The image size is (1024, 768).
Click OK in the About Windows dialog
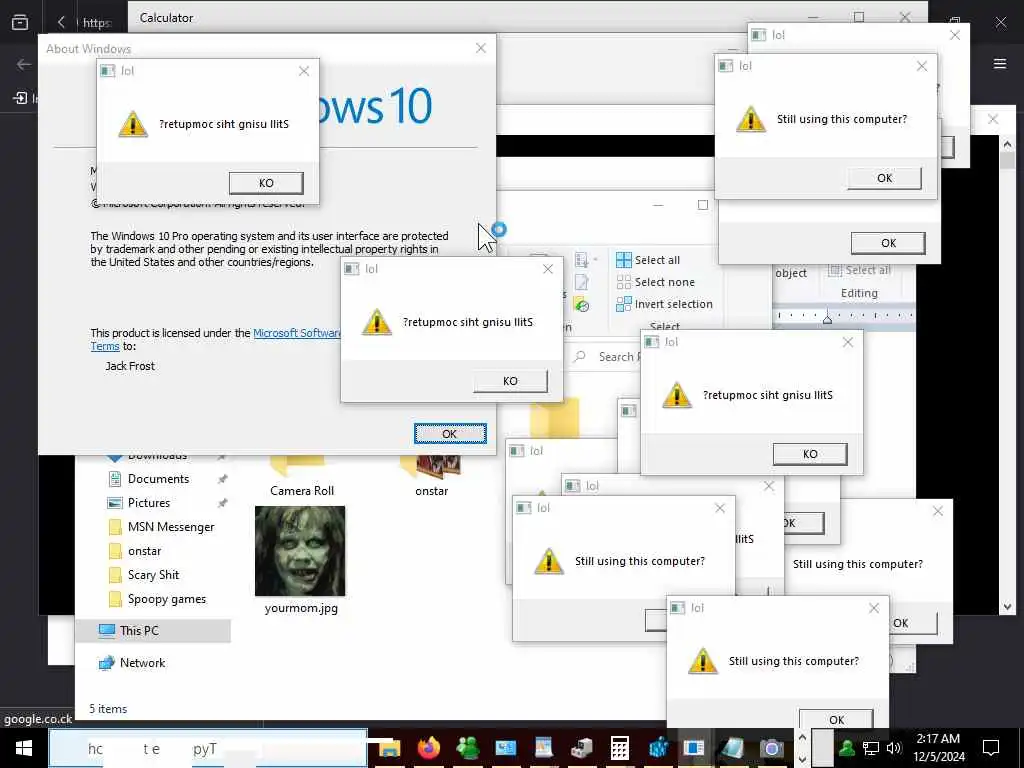pos(450,434)
